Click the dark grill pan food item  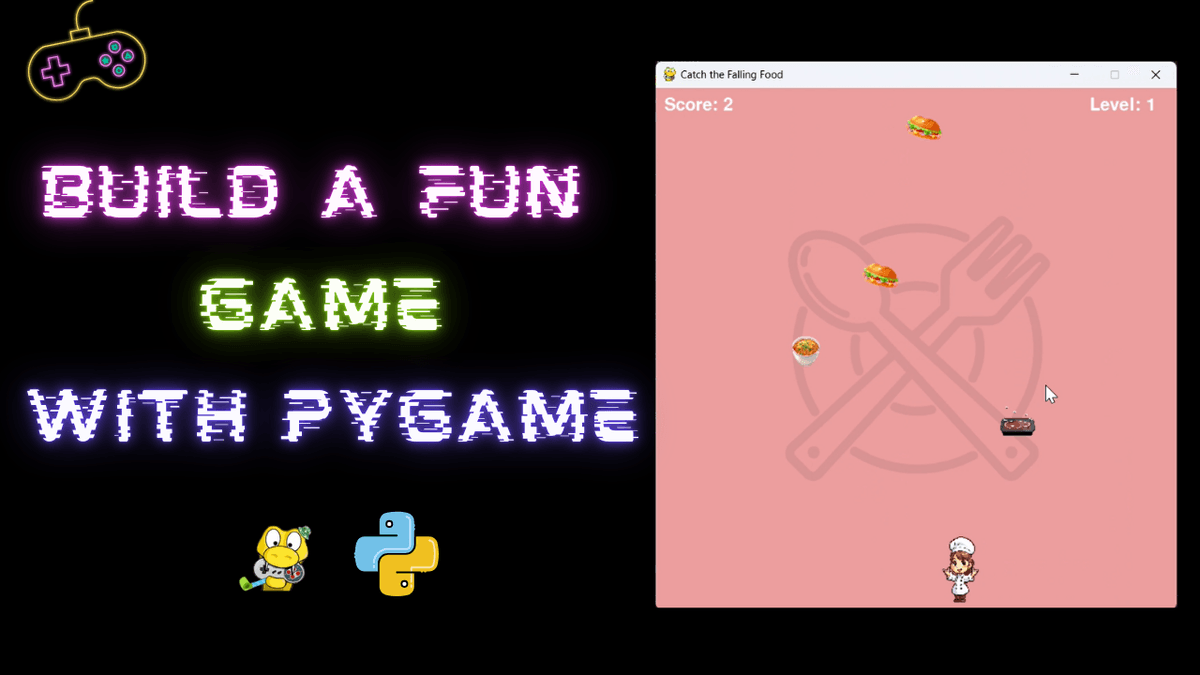1017,425
